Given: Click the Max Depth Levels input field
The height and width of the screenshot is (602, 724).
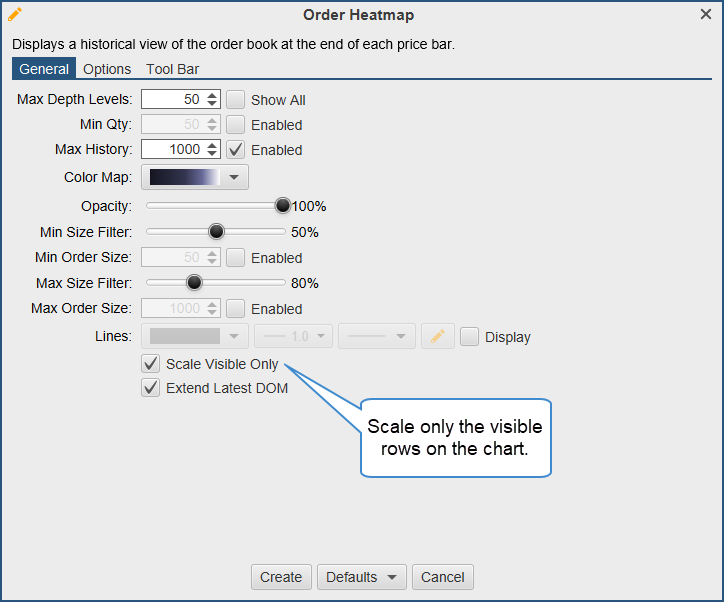Looking at the screenshot, I should click(172, 100).
